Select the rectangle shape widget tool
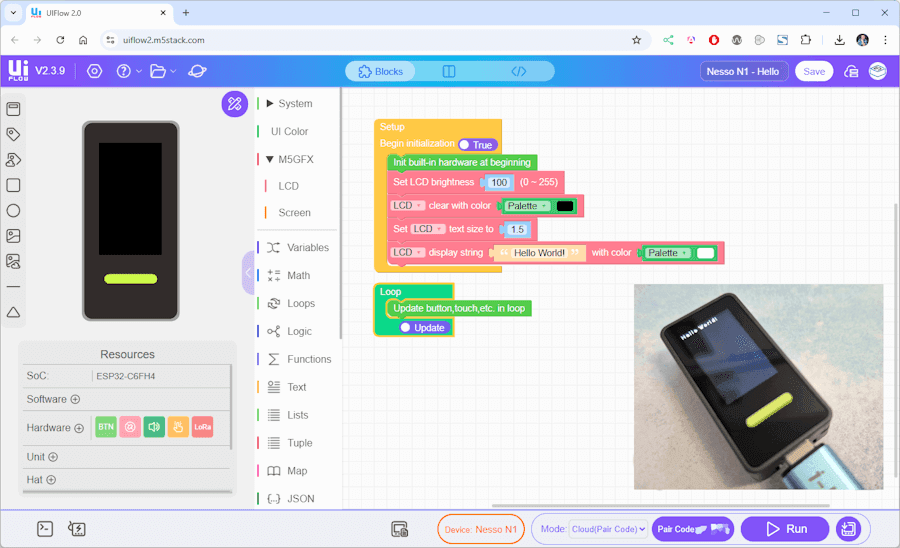This screenshot has height=548, width=900. pyautogui.click(x=14, y=185)
